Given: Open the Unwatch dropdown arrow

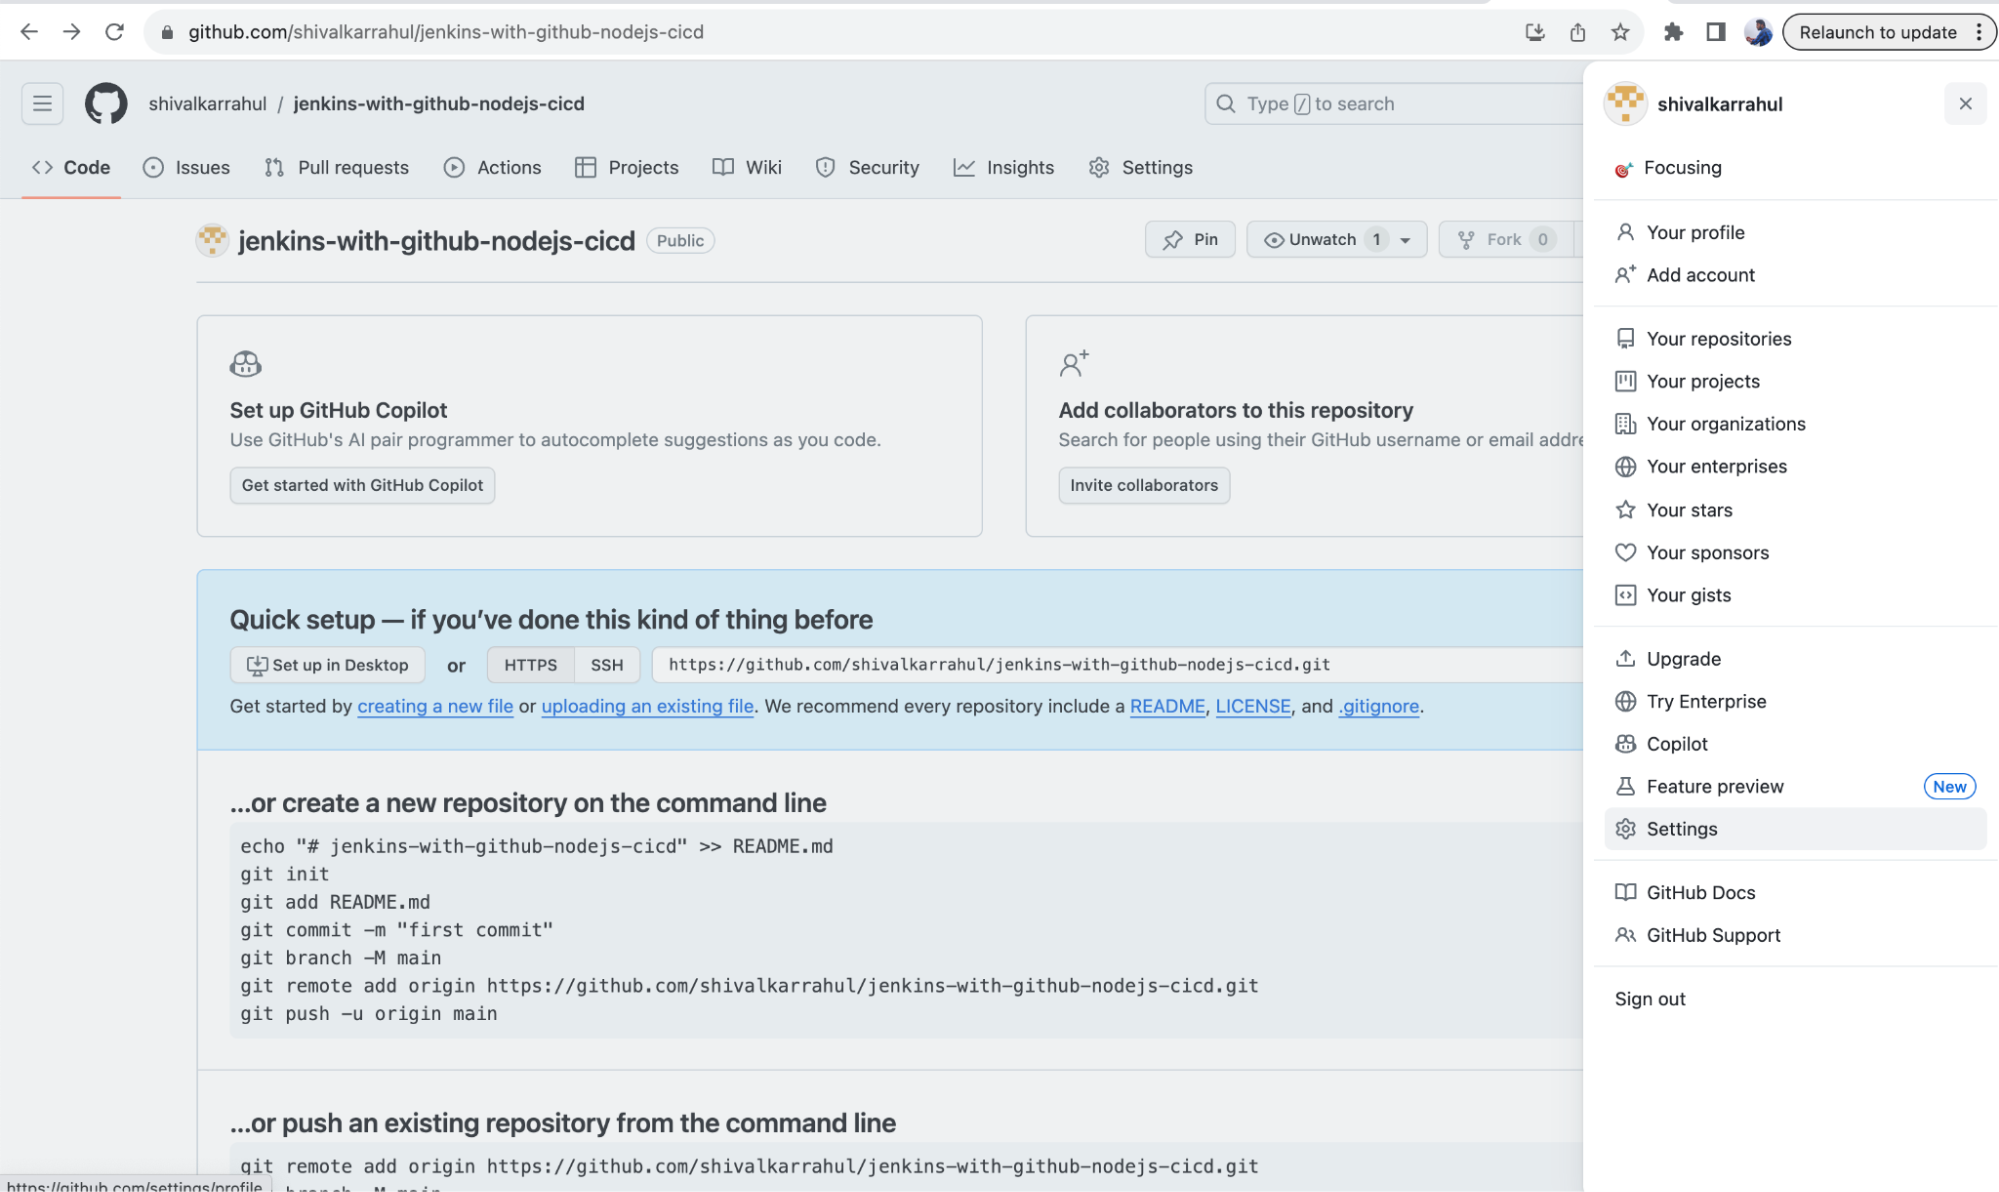Looking at the screenshot, I should point(1406,239).
